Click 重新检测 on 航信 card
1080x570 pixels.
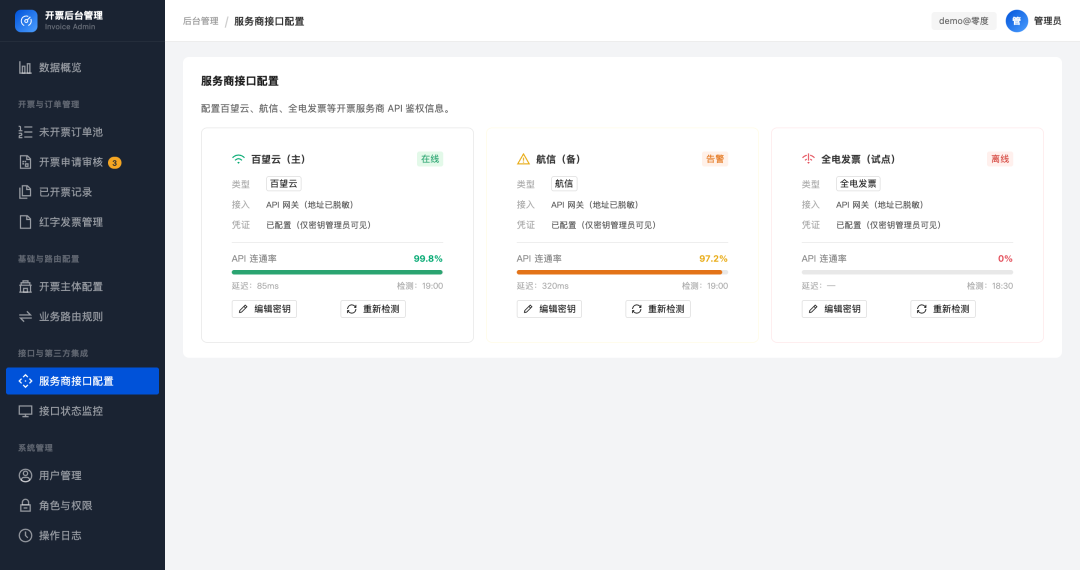[x=658, y=309]
